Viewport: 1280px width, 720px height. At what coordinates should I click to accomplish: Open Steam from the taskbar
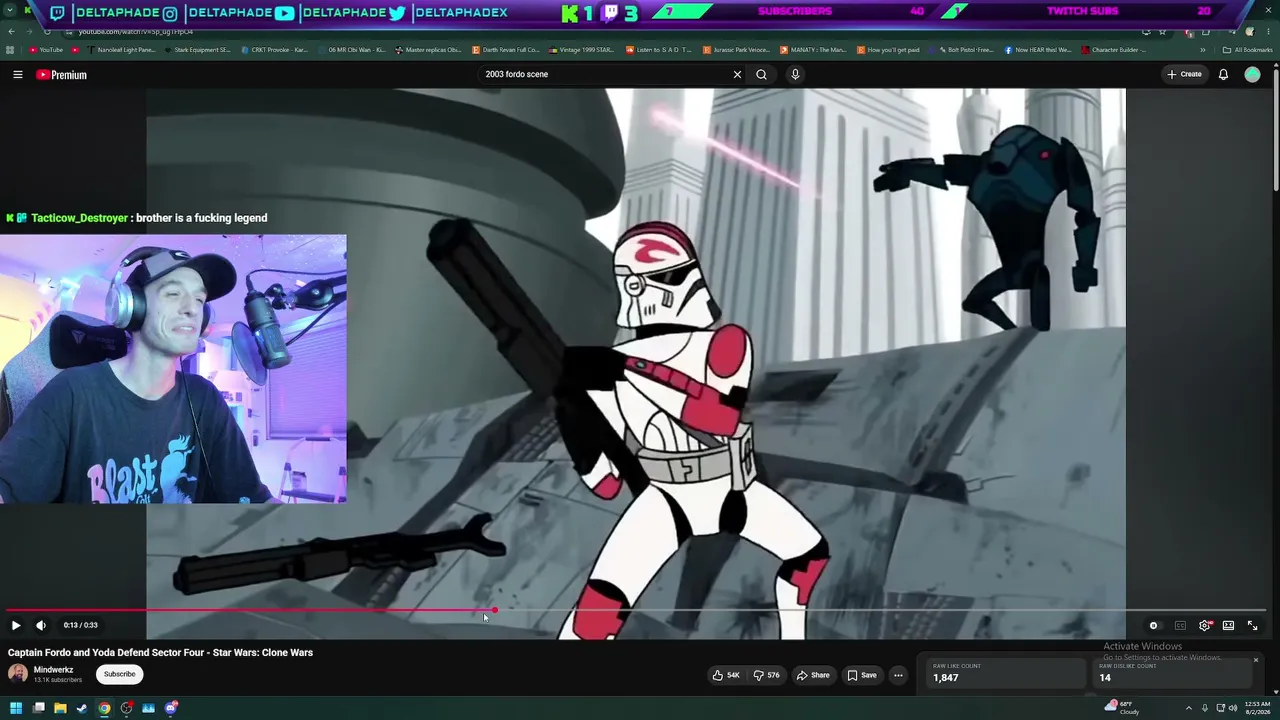82,708
